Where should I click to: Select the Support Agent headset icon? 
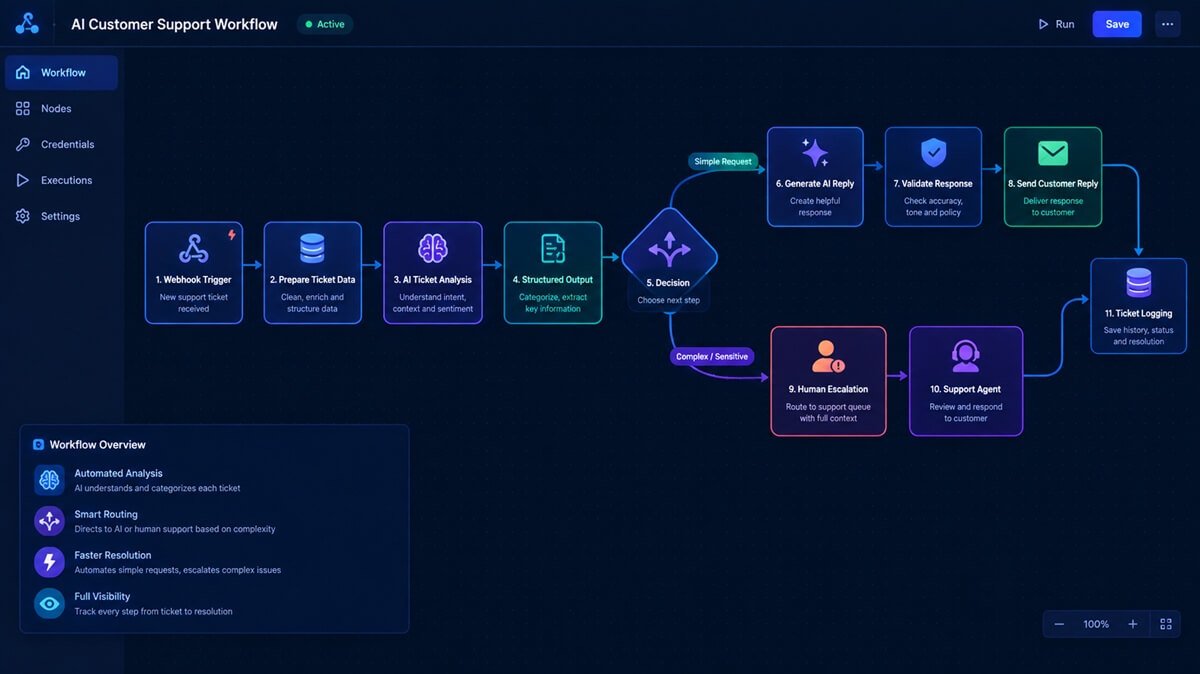click(965, 356)
